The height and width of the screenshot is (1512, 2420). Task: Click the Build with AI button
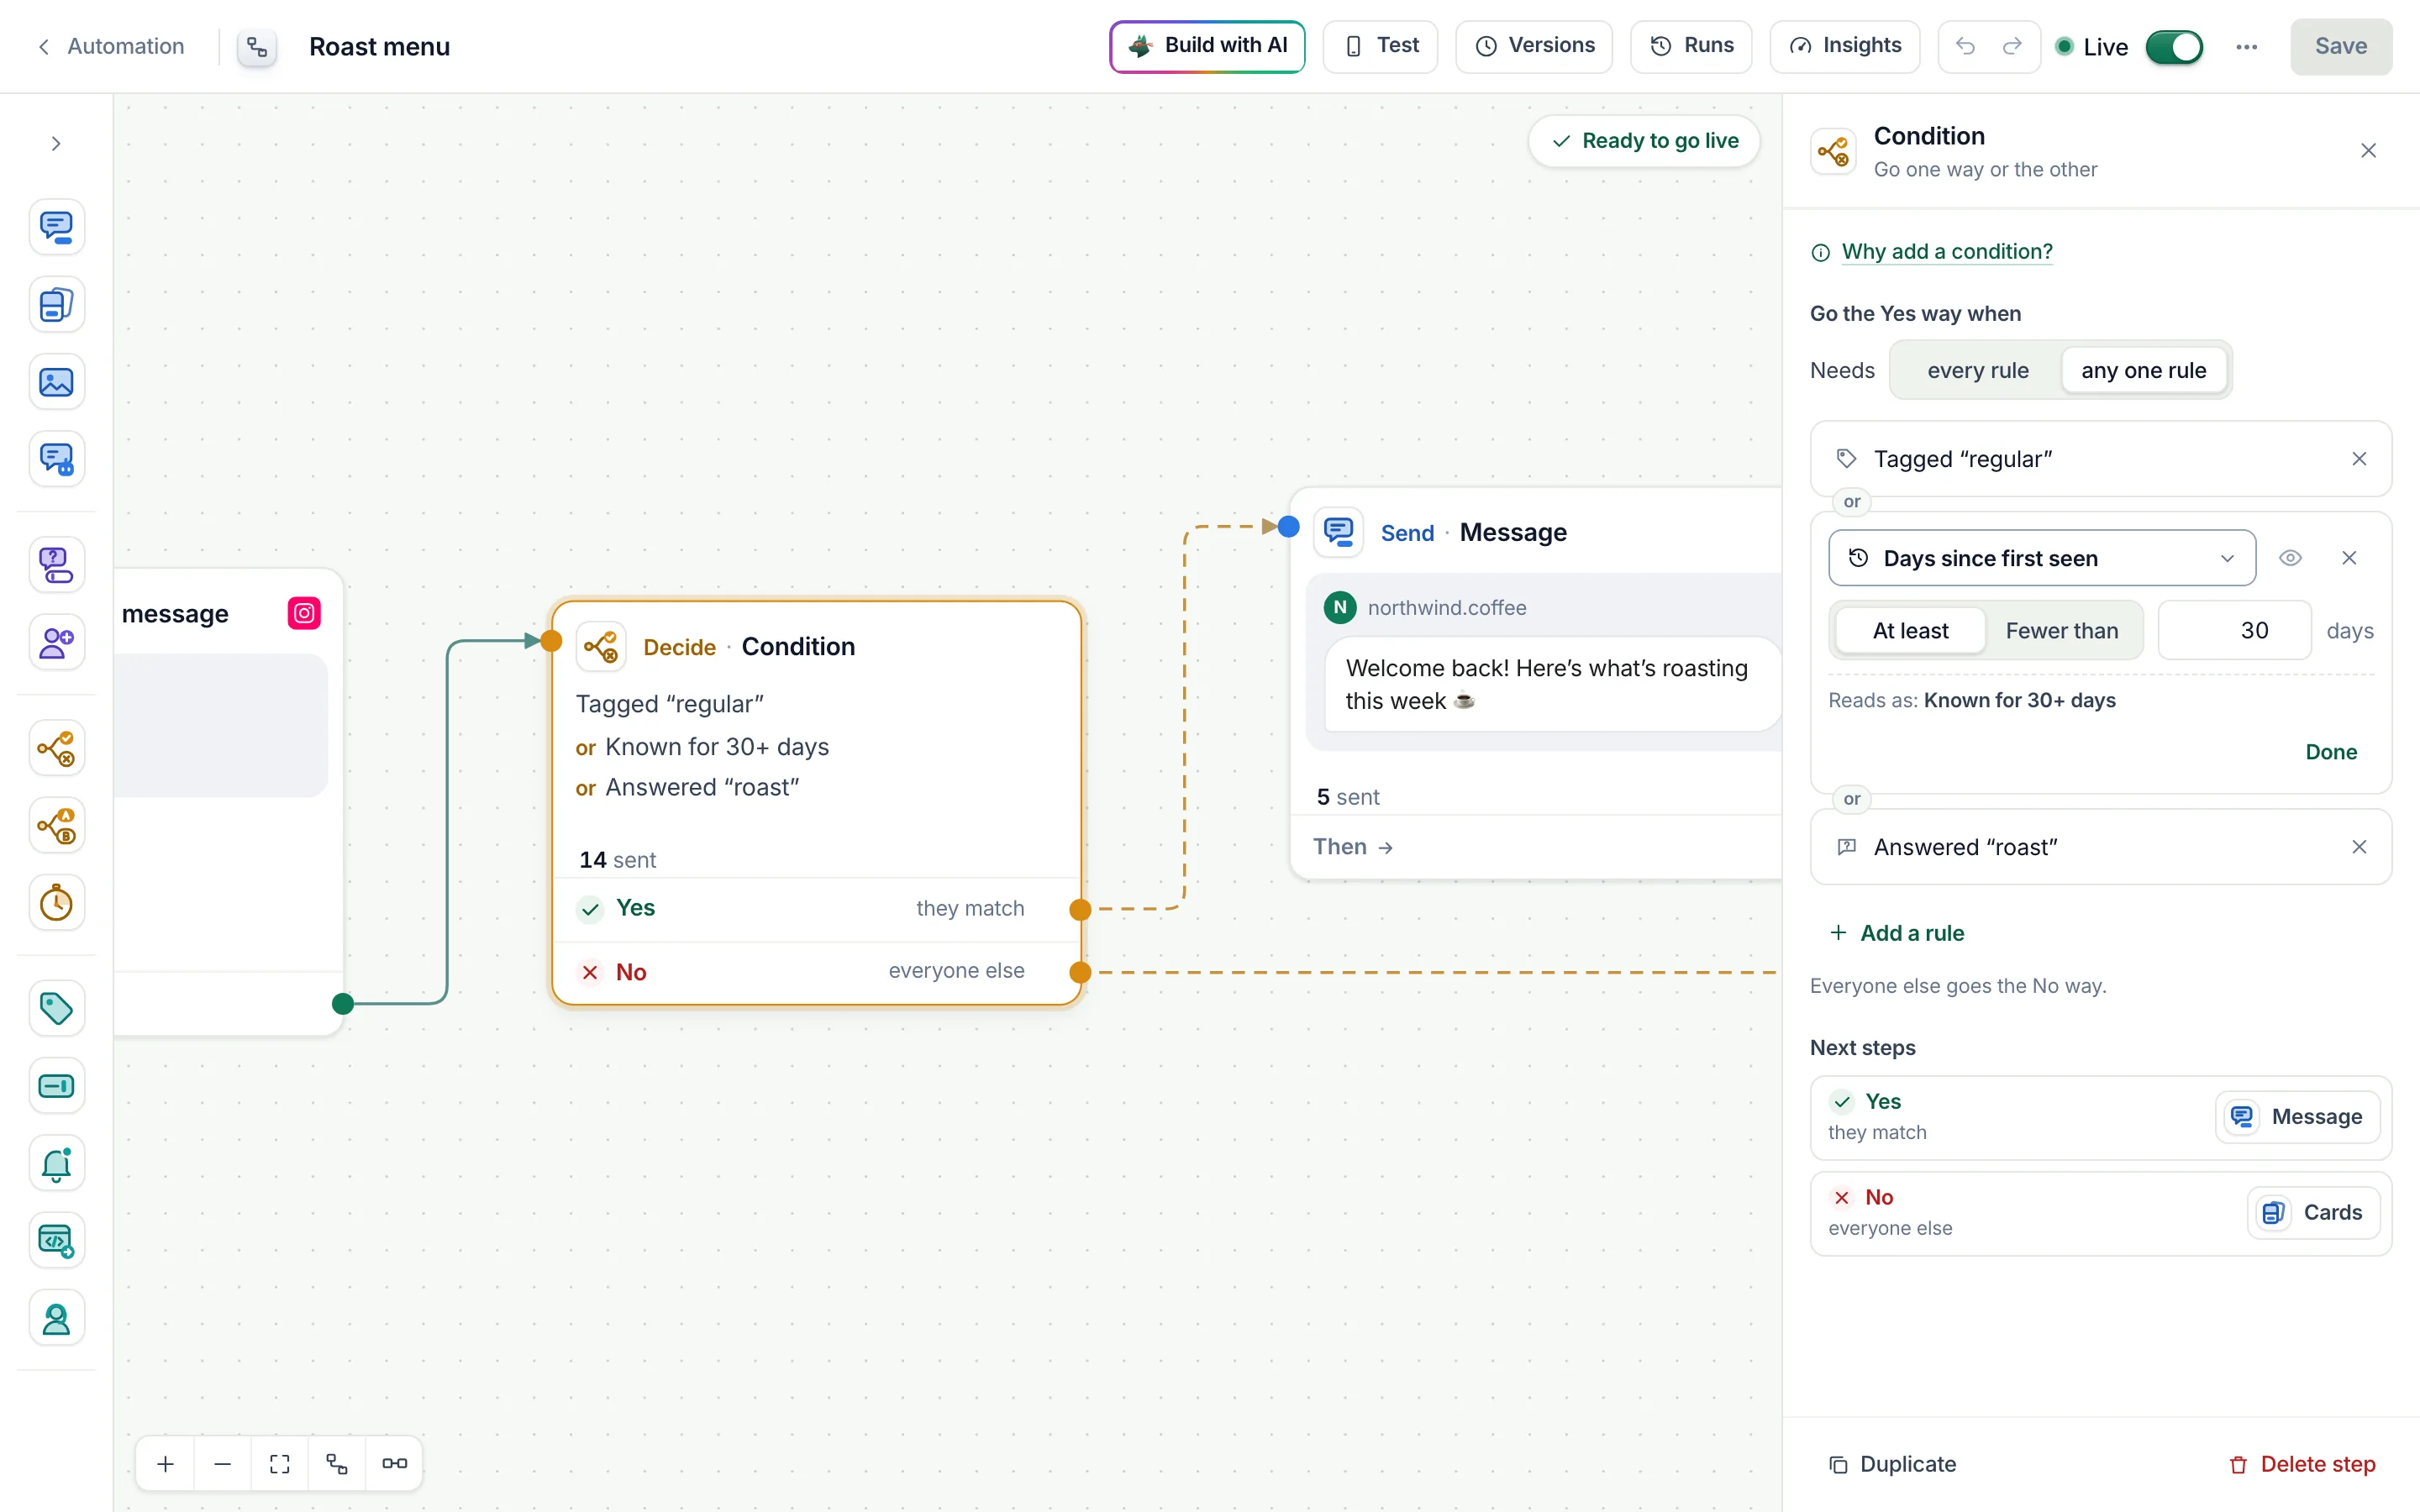tap(1207, 46)
